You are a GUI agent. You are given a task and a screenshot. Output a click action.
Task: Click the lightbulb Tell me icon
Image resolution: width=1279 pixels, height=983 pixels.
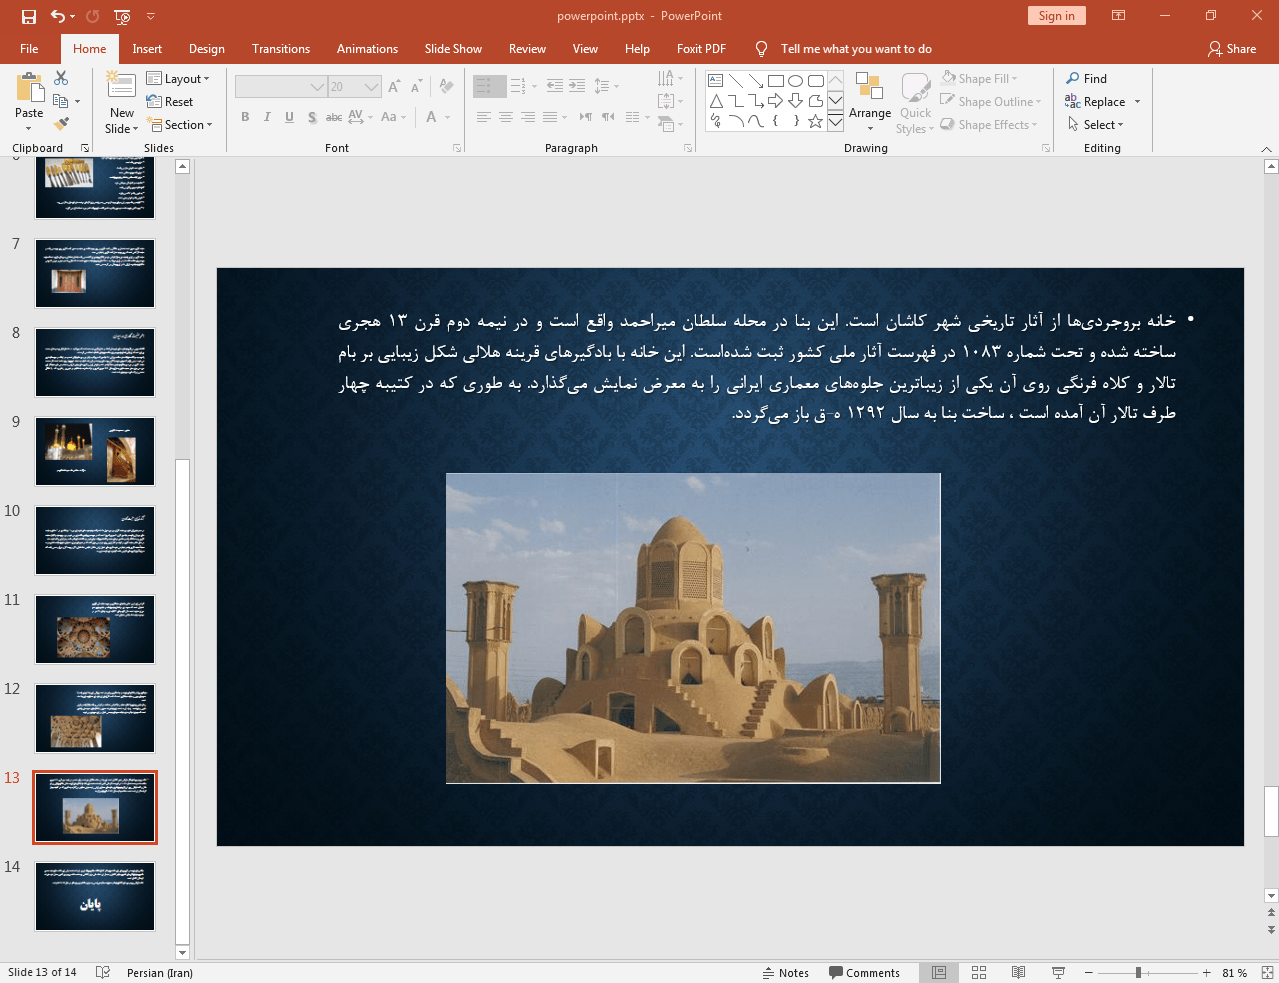point(762,49)
